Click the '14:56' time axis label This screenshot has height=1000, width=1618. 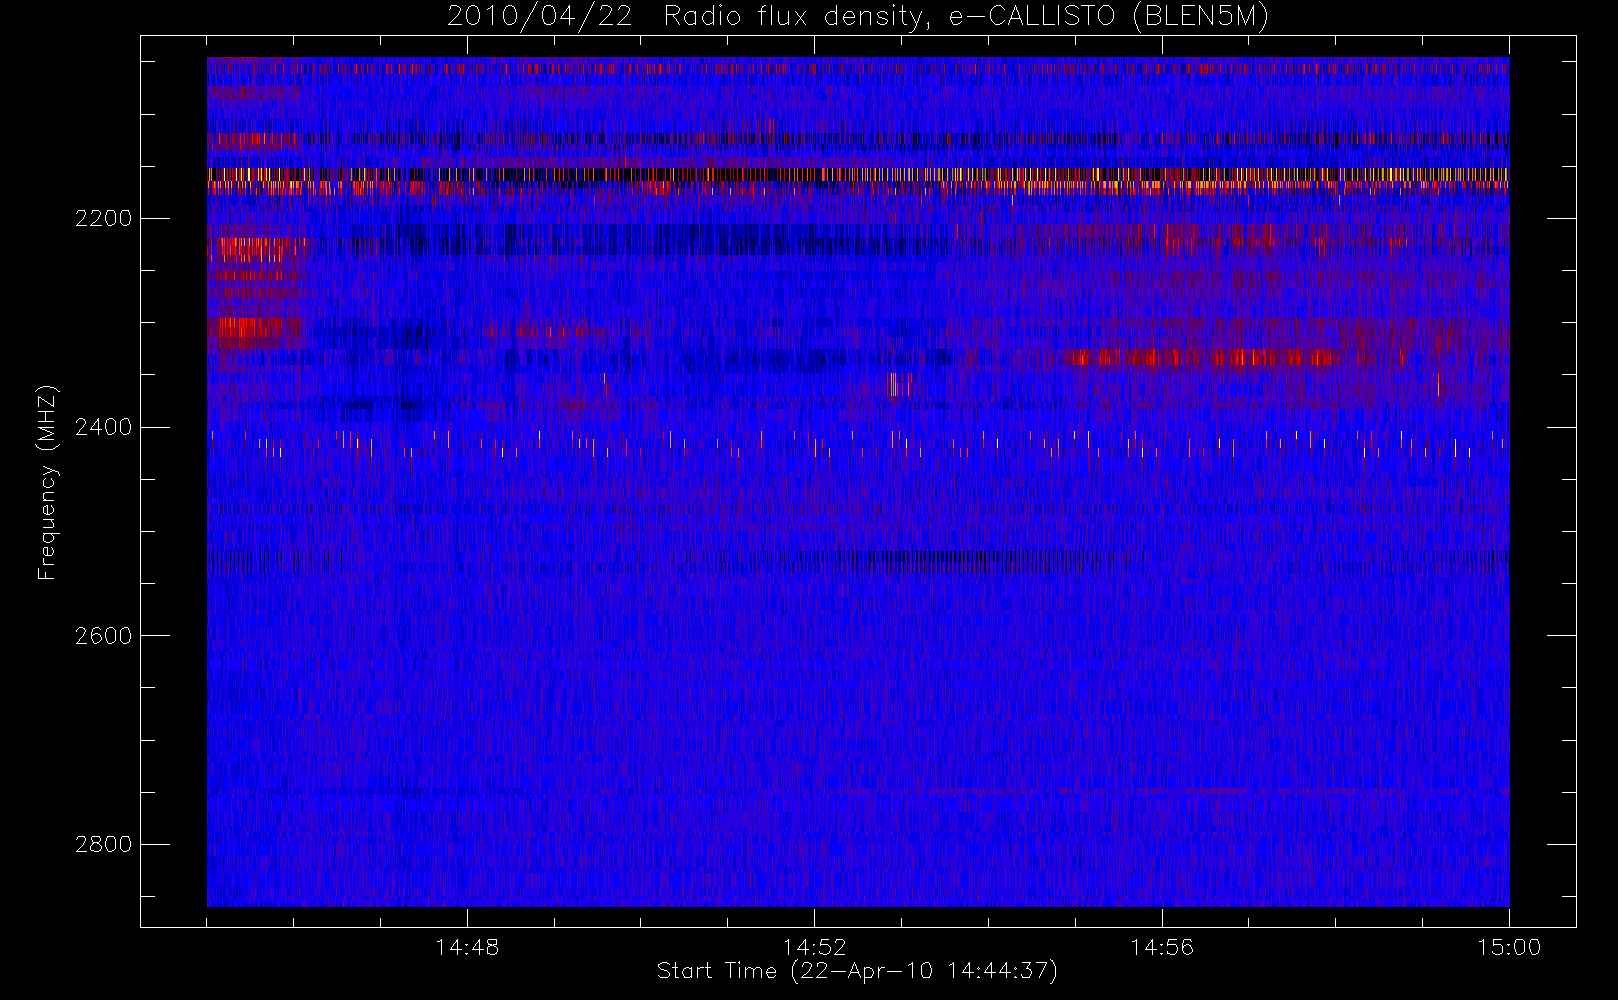[x=1162, y=947]
